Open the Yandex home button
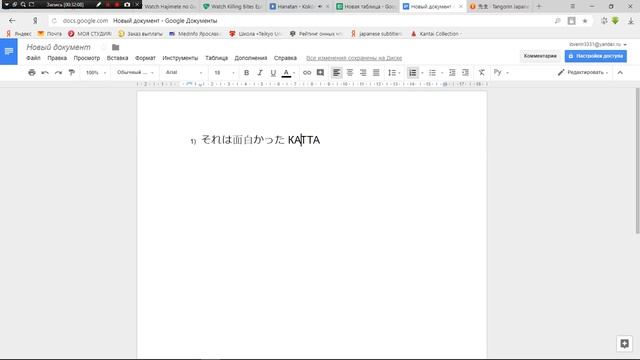Viewport: 640px width, 360px height. pyautogui.click(x=35, y=20)
